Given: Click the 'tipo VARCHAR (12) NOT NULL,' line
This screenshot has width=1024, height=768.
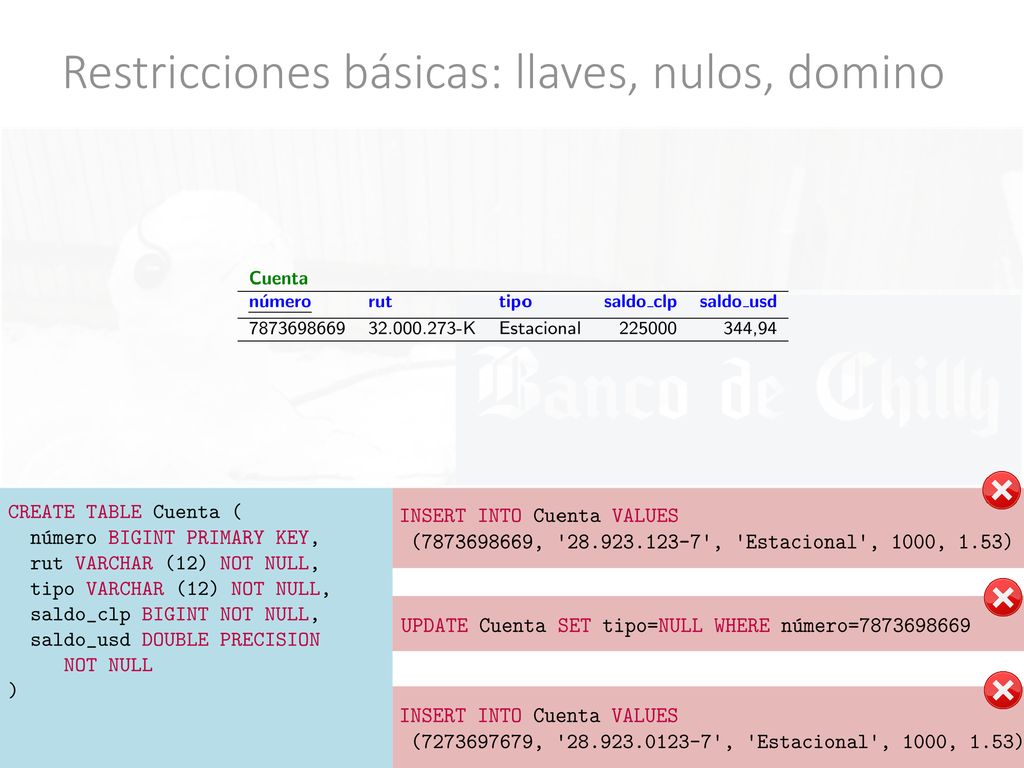Looking at the screenshot, I should tap(180, 588).
